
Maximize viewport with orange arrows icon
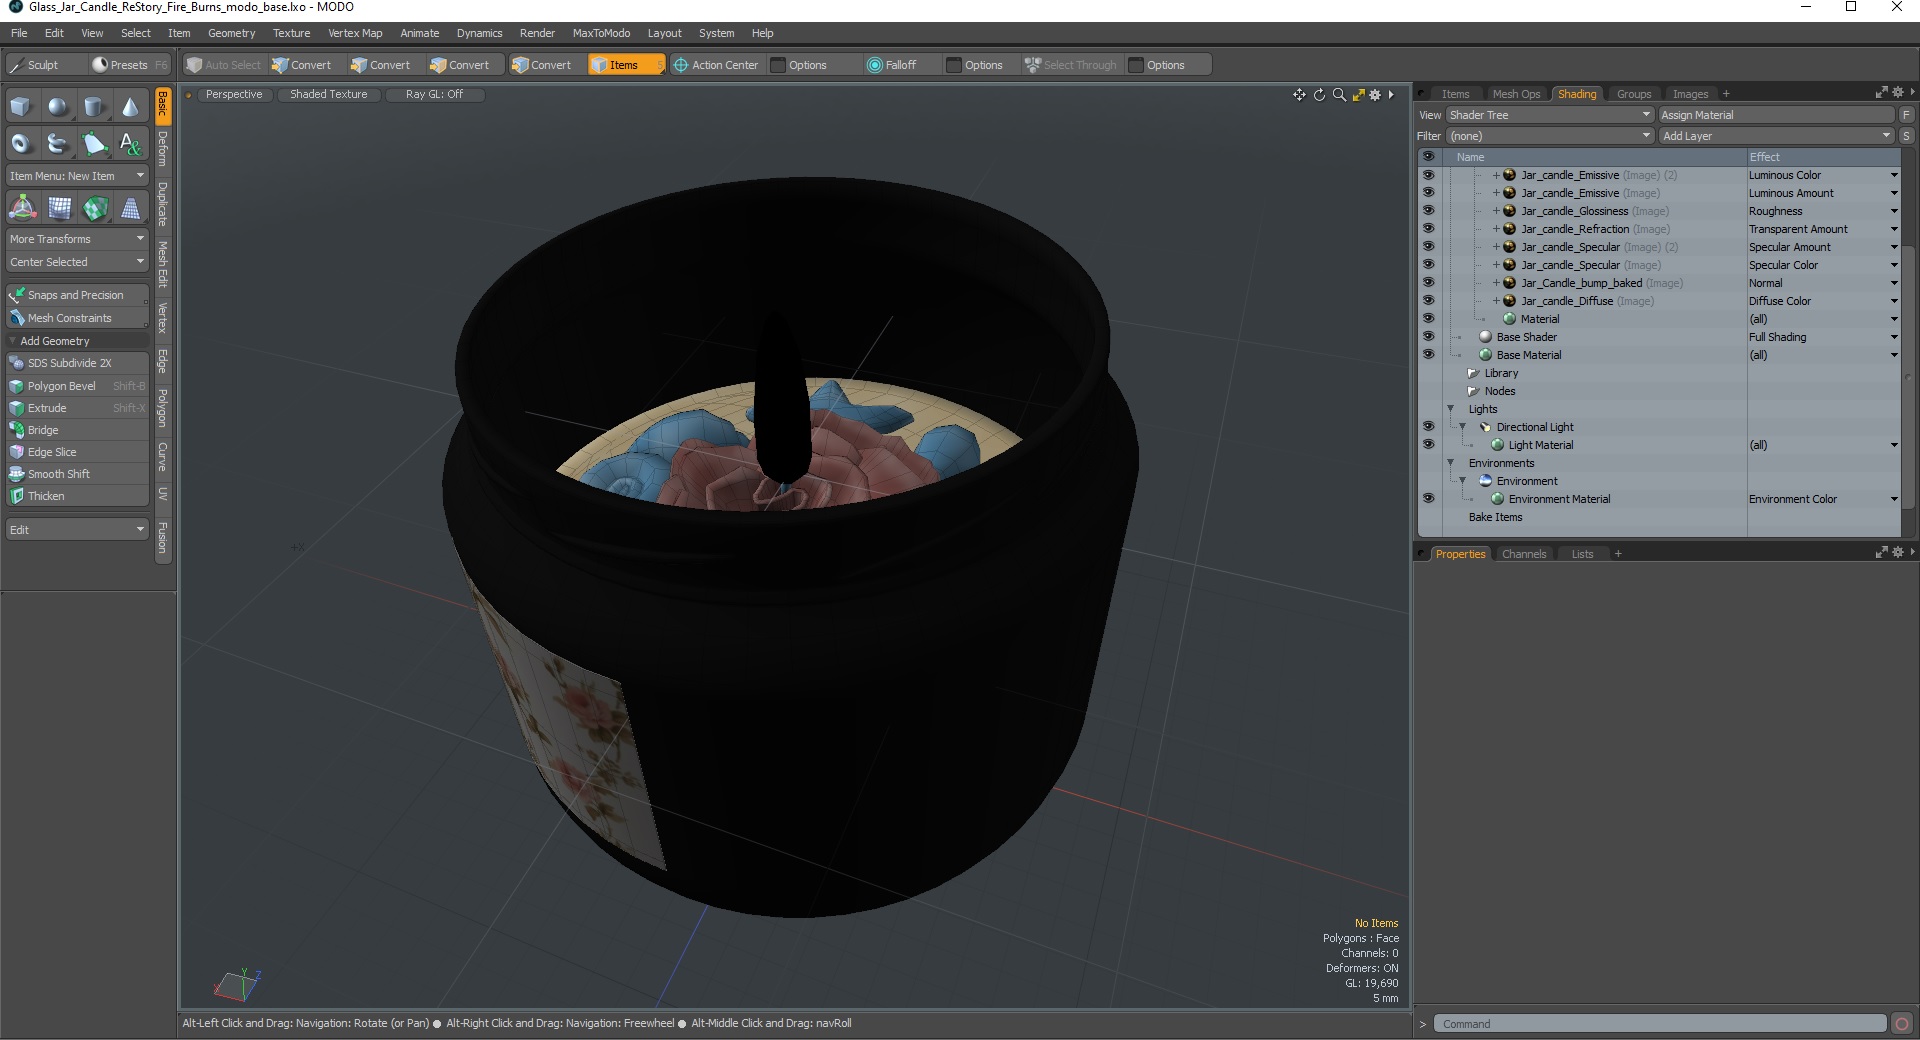(1358, 95)
